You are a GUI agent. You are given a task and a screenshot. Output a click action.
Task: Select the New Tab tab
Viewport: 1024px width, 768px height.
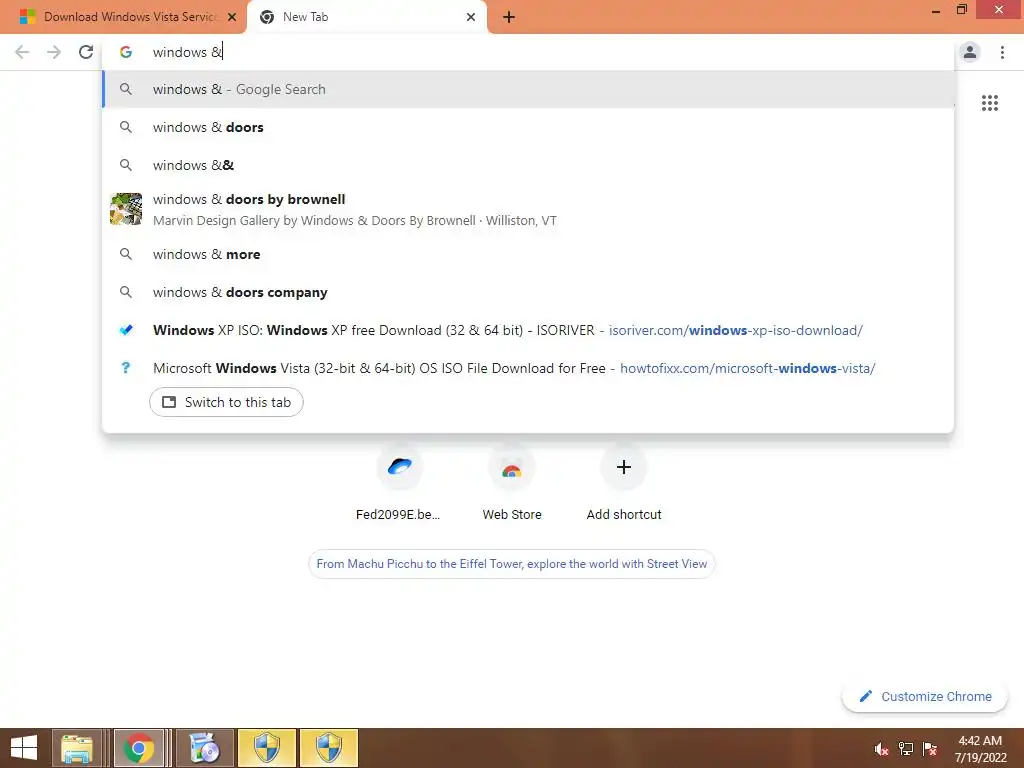pos(366,17)
